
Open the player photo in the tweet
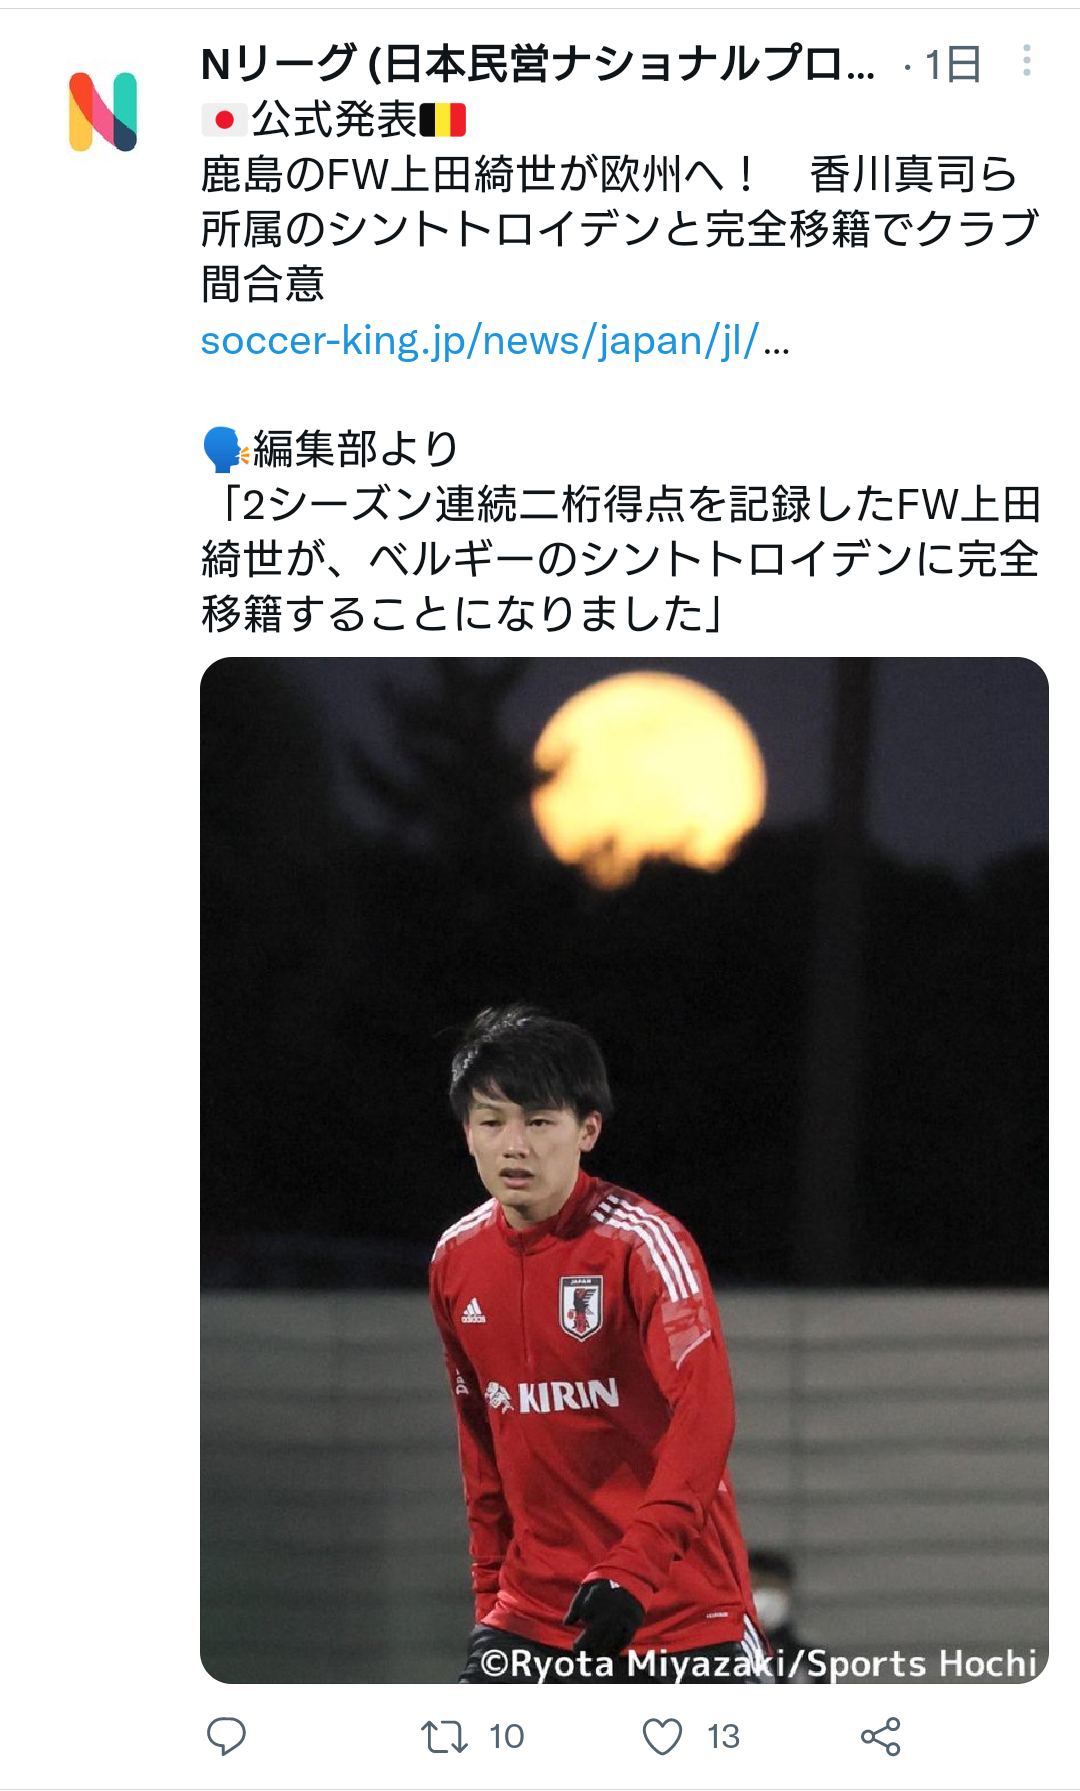pos(624,1170)
